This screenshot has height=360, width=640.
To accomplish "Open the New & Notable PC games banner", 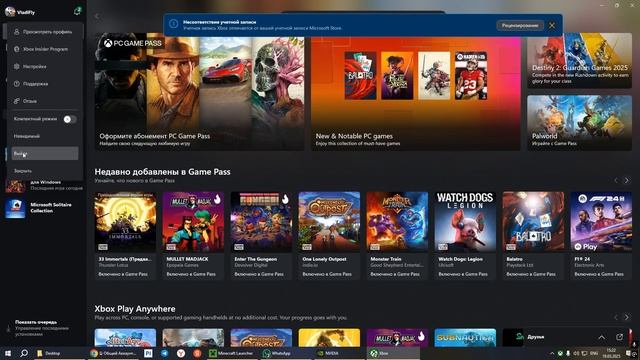I will pyautogui.click(x=416, y=94).
